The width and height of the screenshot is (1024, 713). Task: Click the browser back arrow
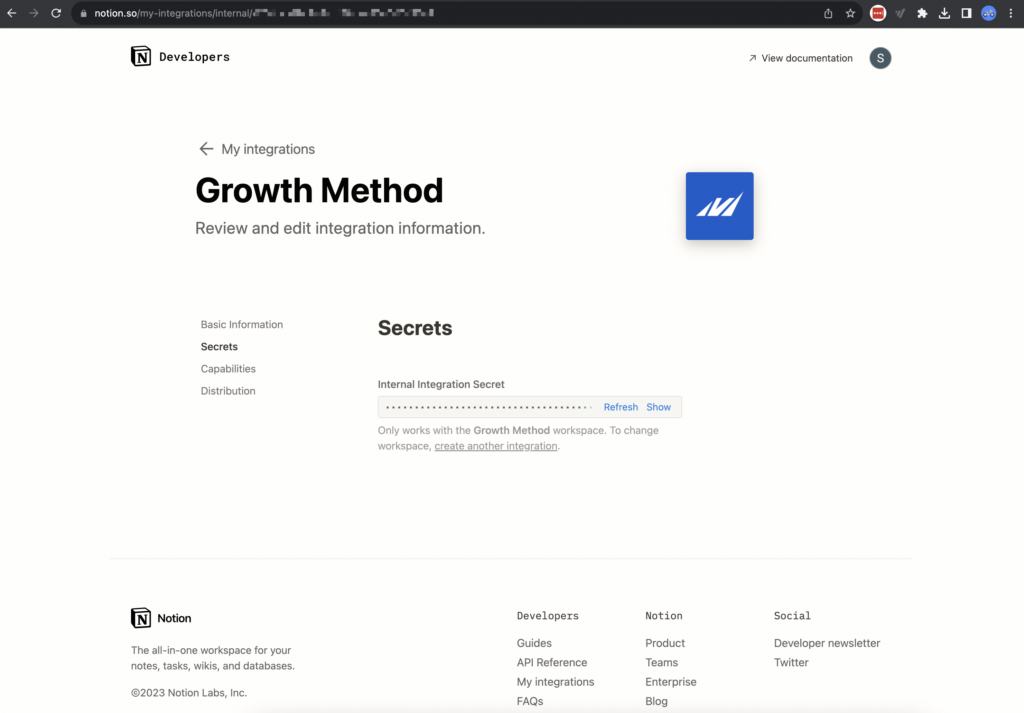(x=12, y=13)
